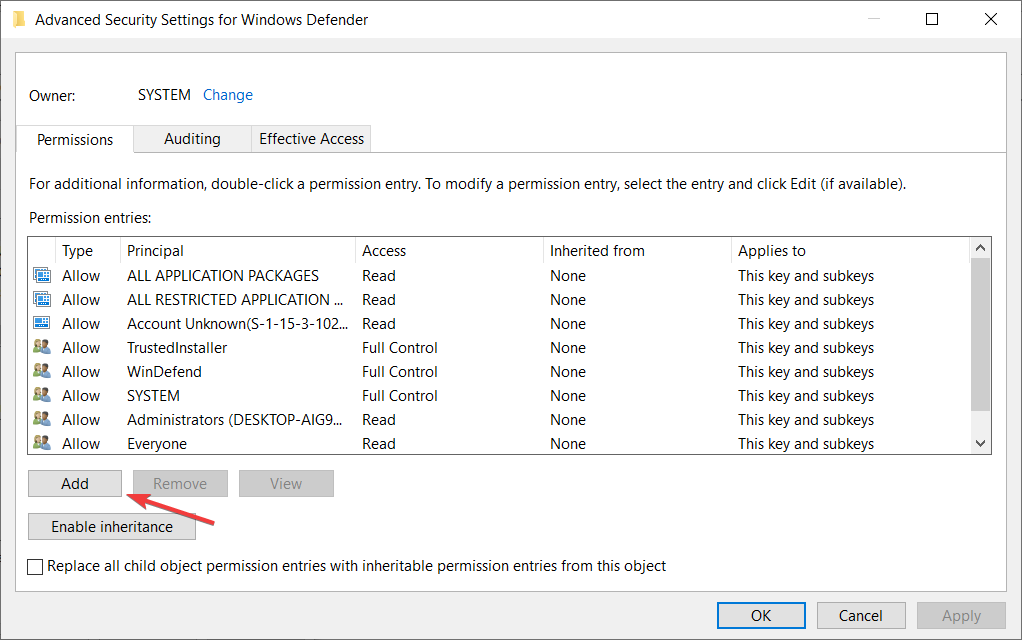1022x640 pixels.
Task: Click the Apply button
Action: [x=961, y=616]
